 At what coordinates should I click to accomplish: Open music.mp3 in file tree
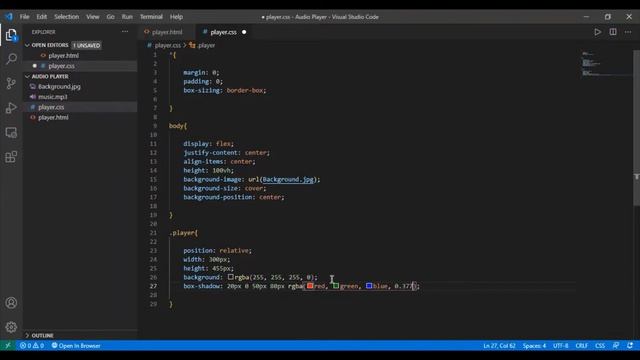click(x=53, y=97)
